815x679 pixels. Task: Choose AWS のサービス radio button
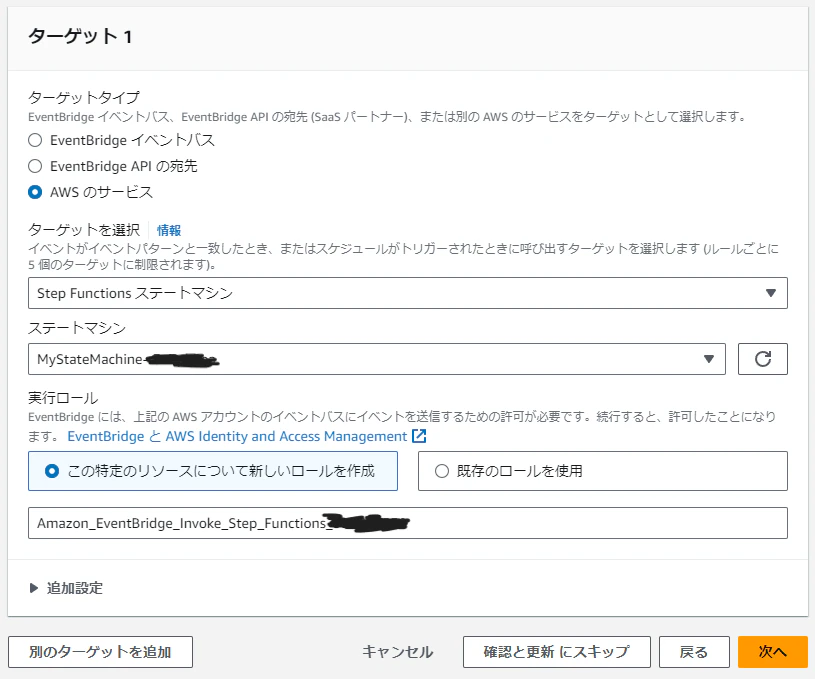(x=35, y=192)
